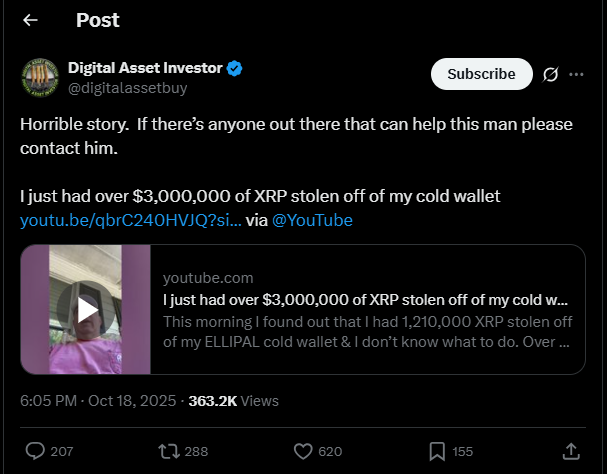Viewport: 607px width, 474px height.
Task: Open the youtube.com card title
Action: pos(364,300)
